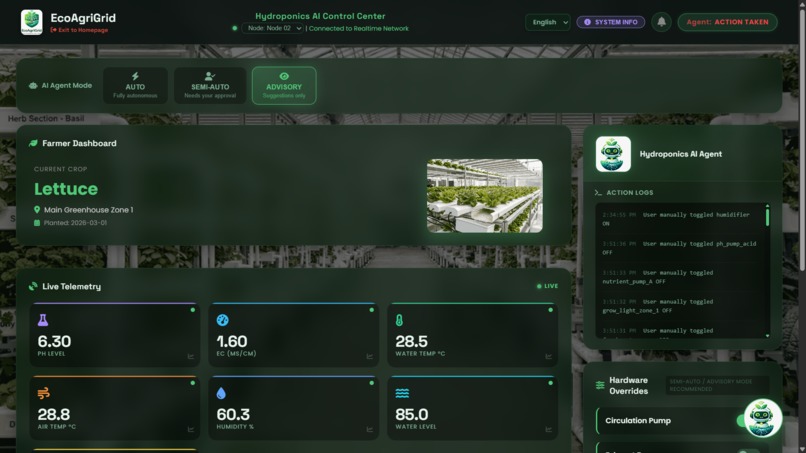Click the air temp wind icon

point(44,393)
